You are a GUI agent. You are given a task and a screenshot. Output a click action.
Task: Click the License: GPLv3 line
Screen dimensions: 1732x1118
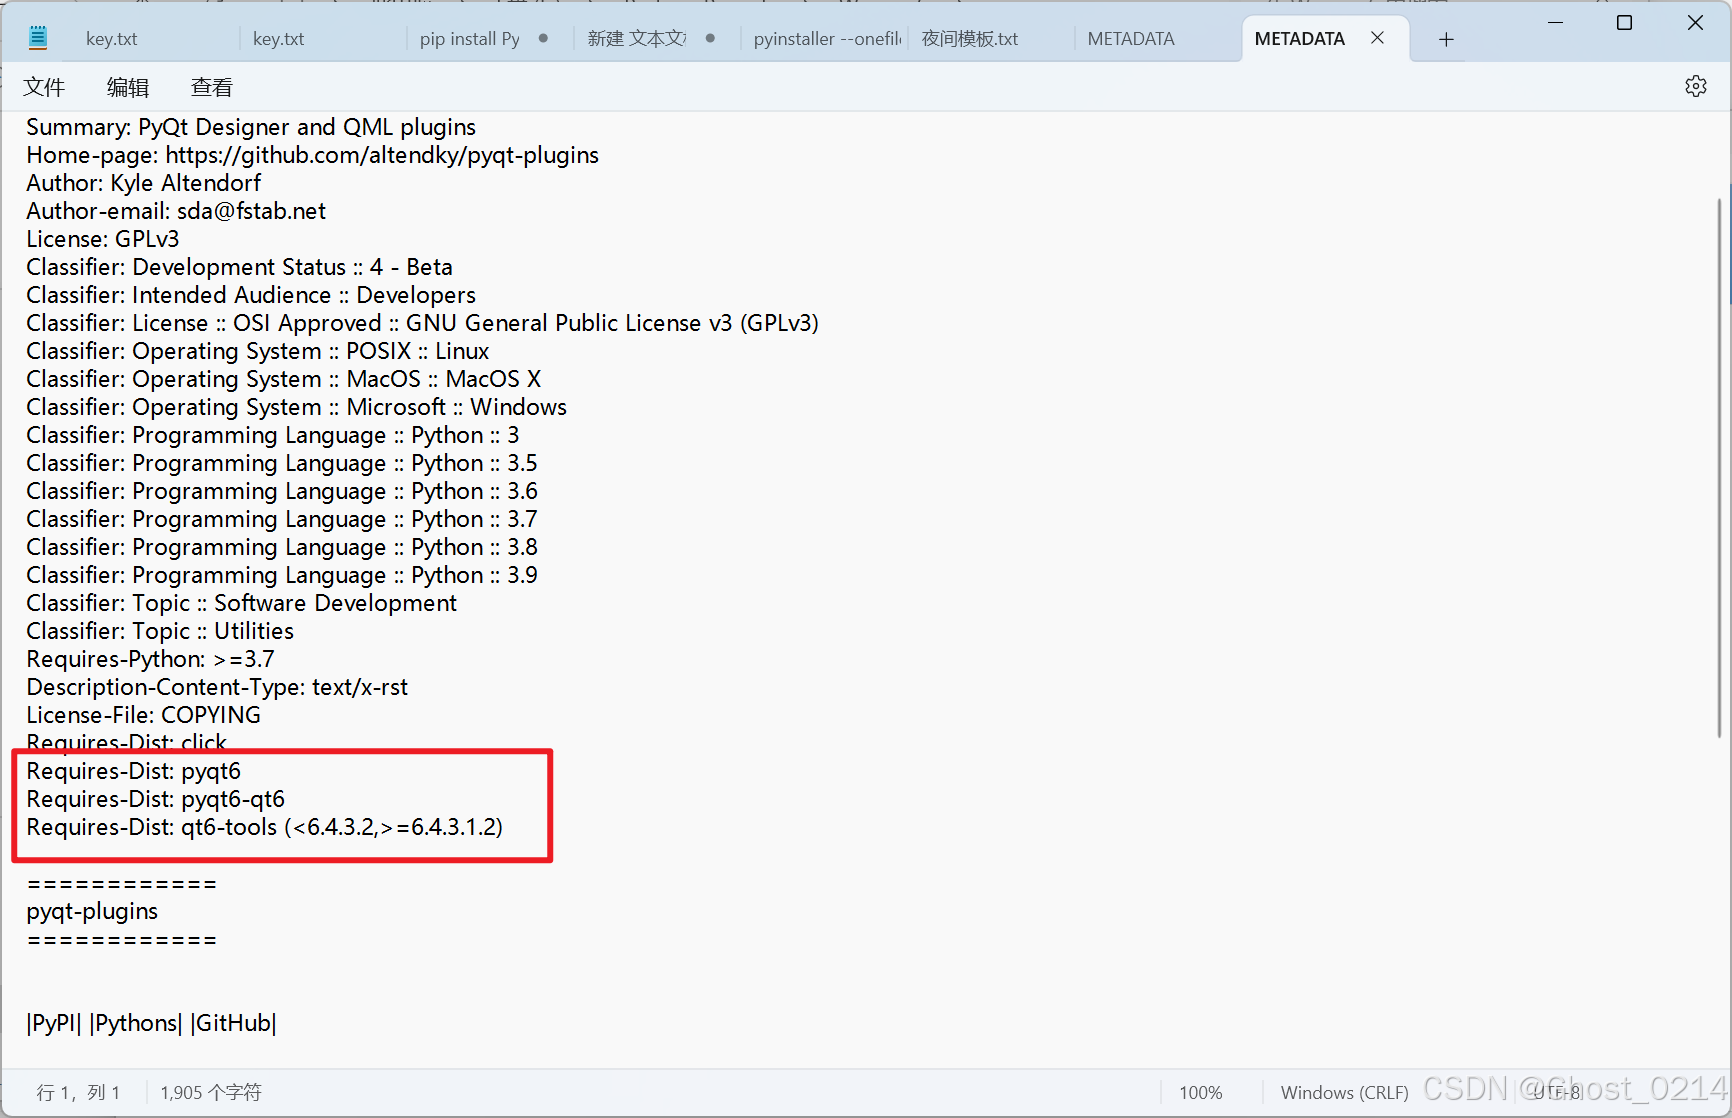click(103, 239)
